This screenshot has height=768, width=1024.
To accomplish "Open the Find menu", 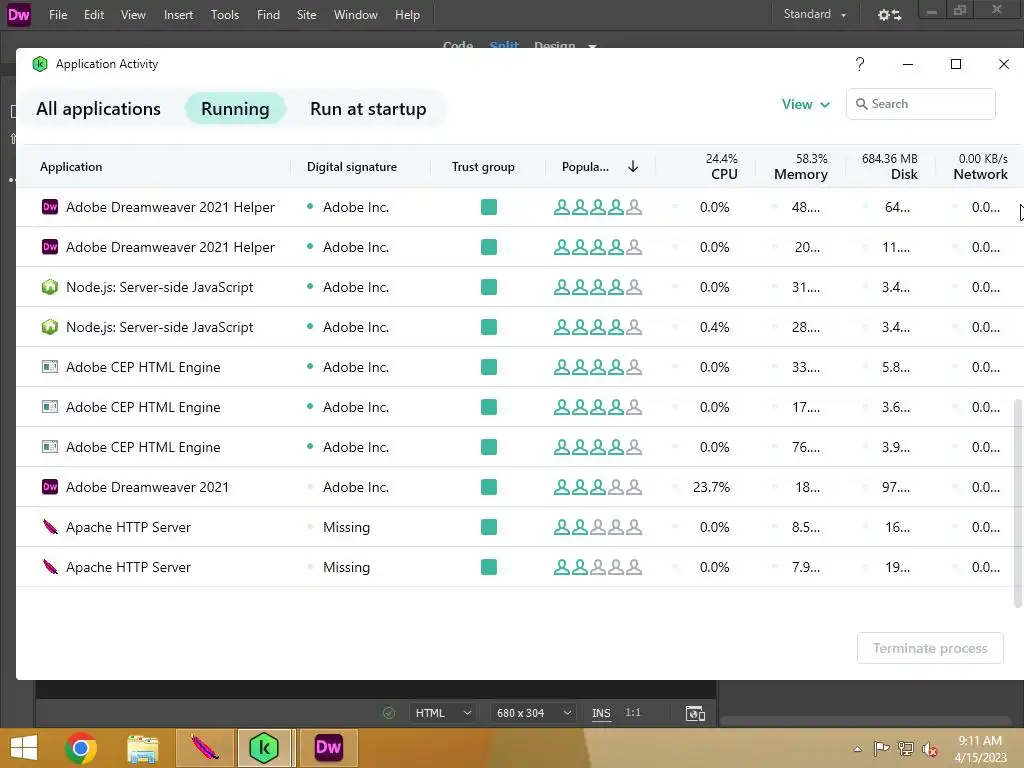I will (x=268, y=14).
